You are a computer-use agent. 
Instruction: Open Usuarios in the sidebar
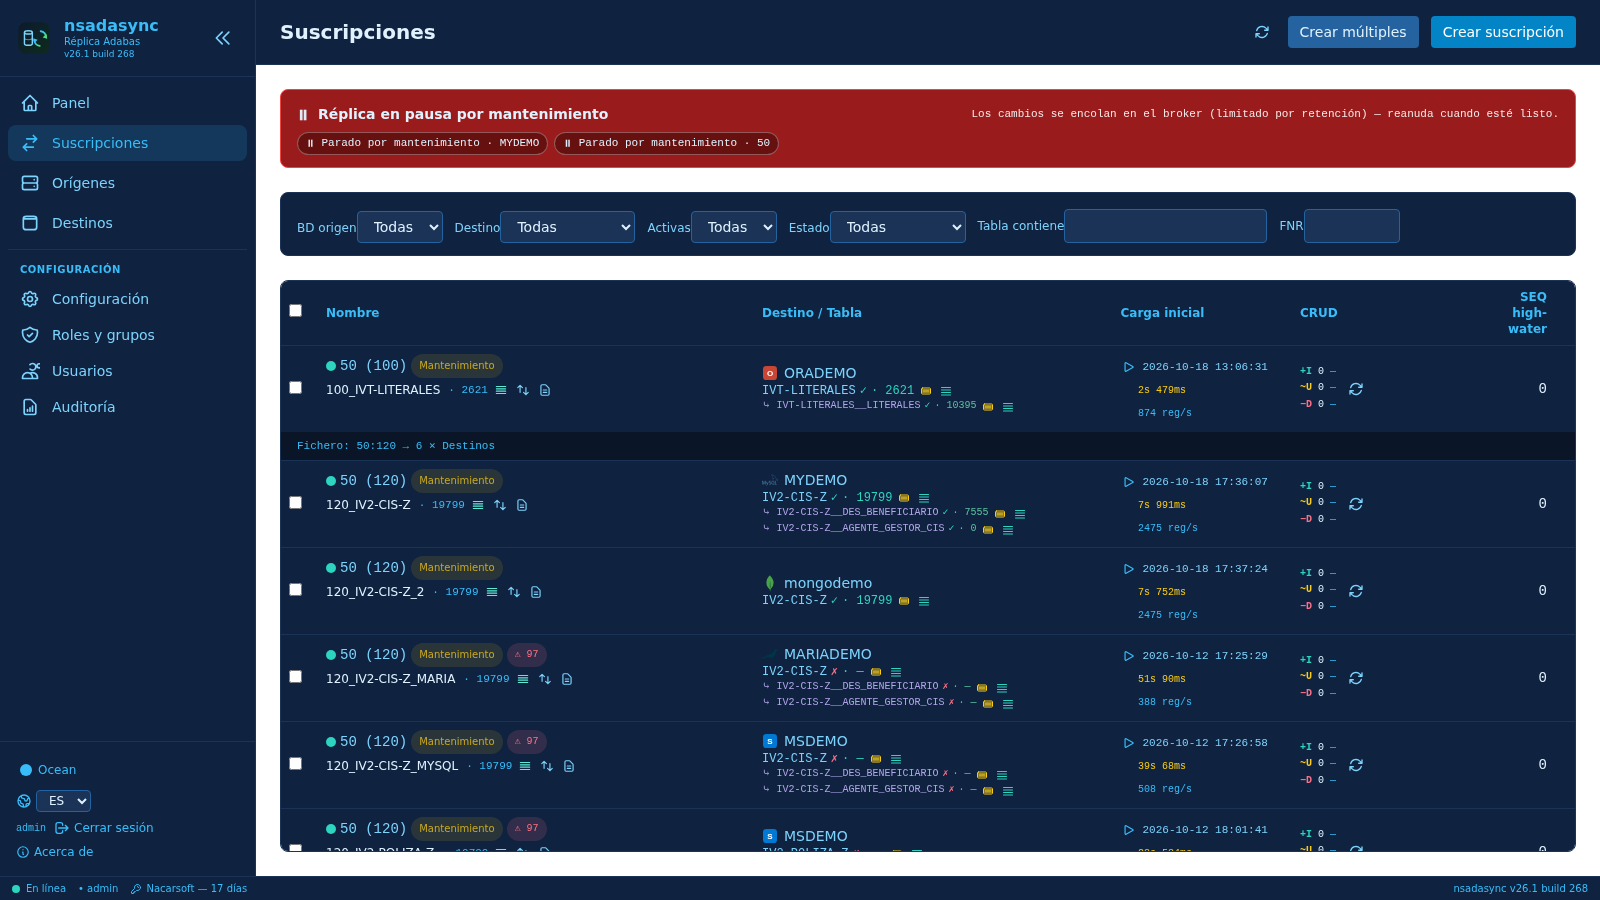click(x=127, y=371)
